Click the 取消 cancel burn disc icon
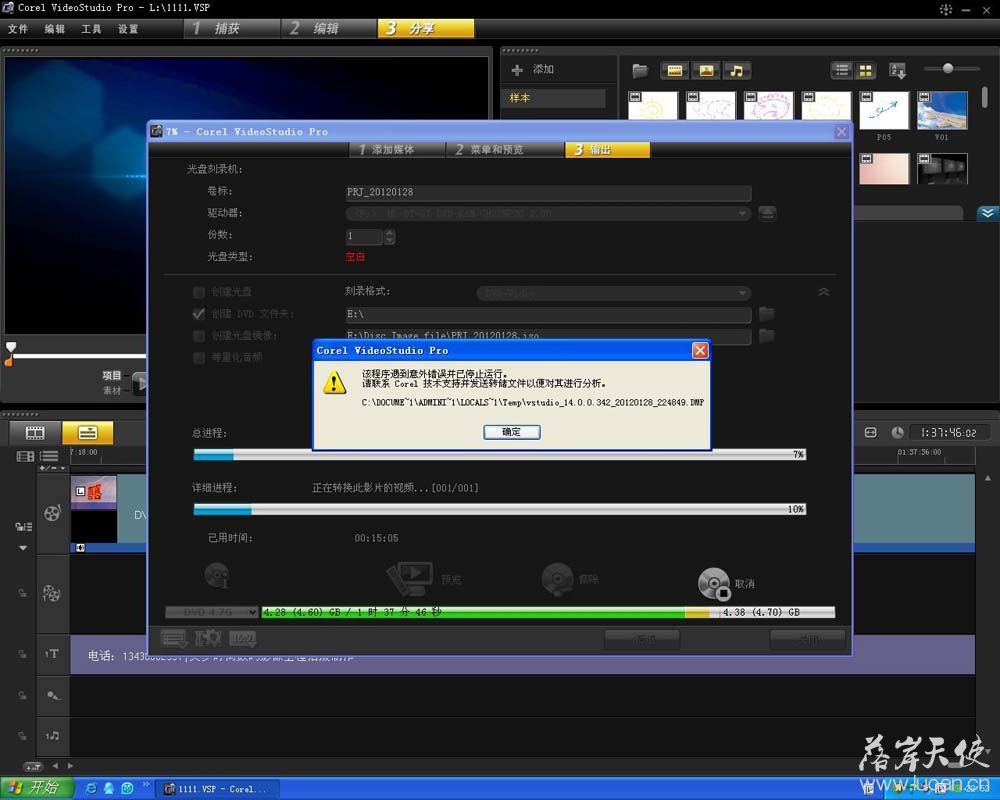Viewport: 1000px width, 800px height. [x=714, y=583]
